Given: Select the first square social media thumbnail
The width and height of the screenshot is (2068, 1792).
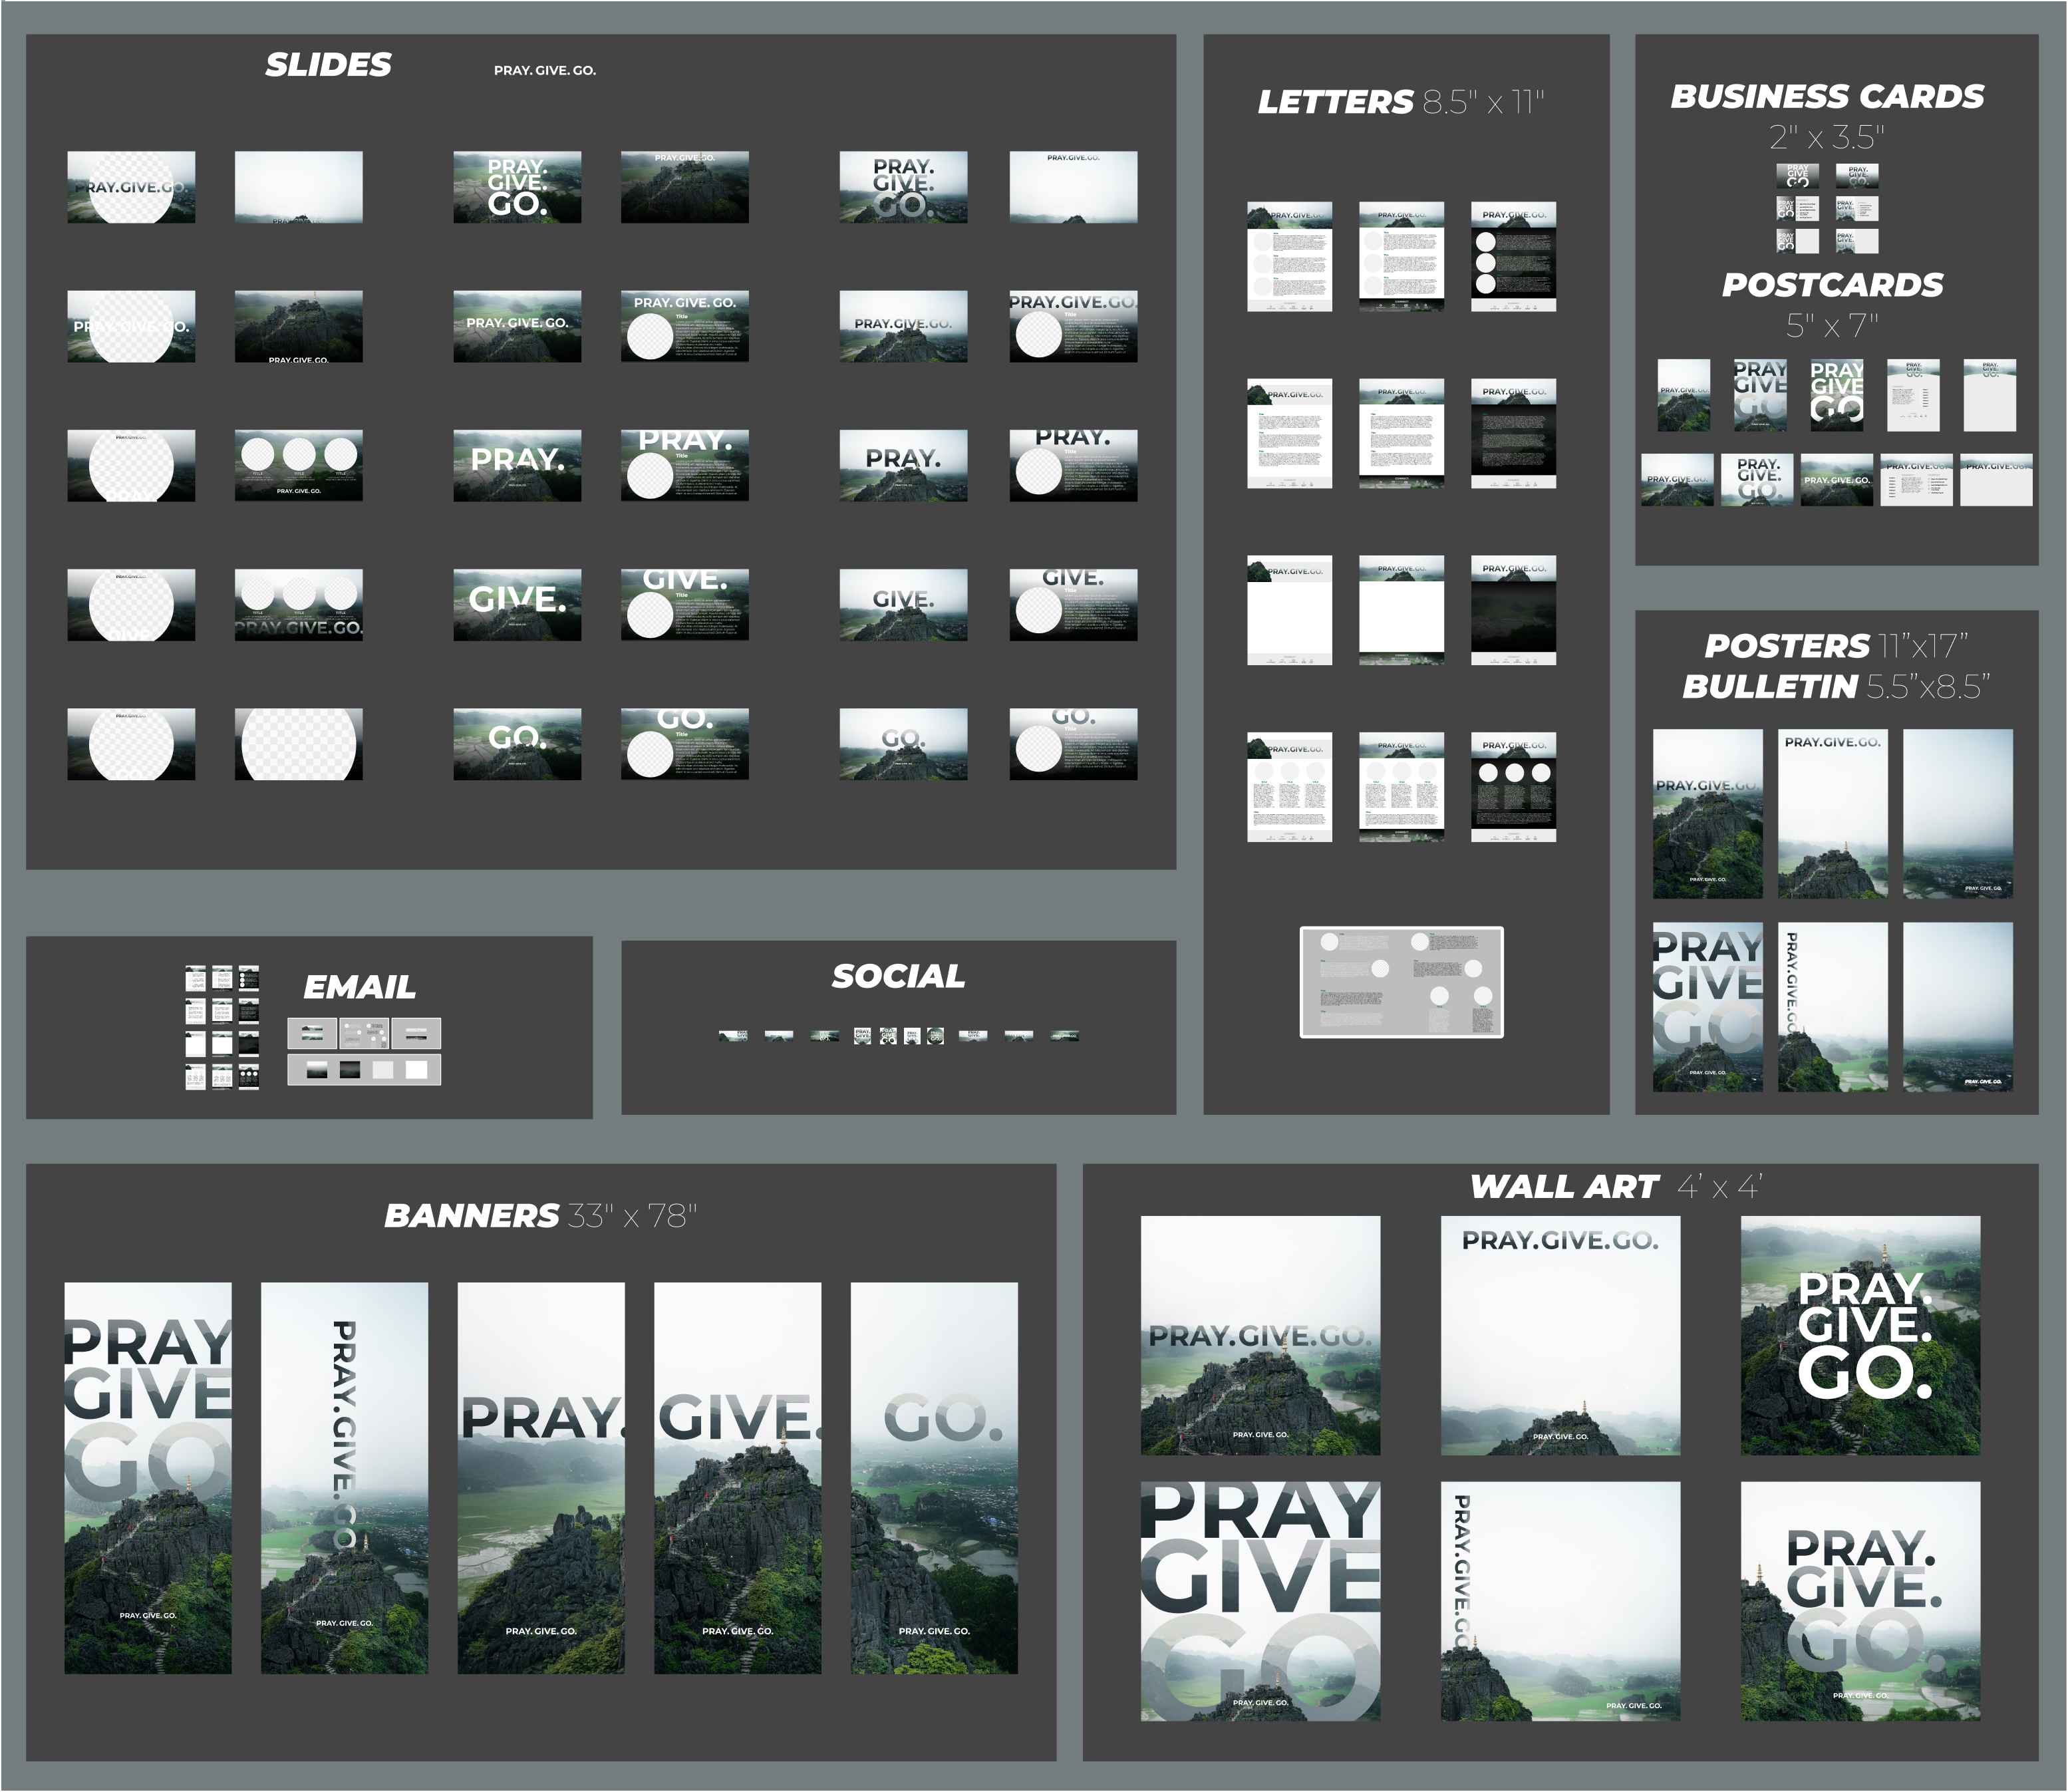Looking at the screenshot, I should [862, 1036].
